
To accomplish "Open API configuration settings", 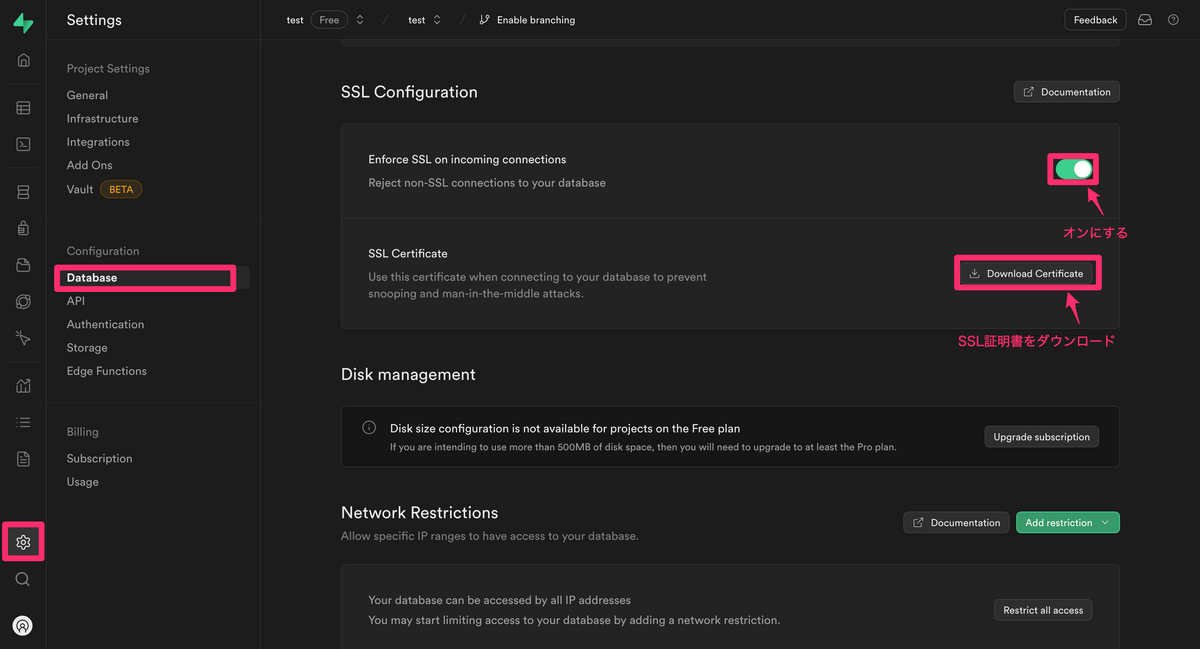I will pos(76,301).
